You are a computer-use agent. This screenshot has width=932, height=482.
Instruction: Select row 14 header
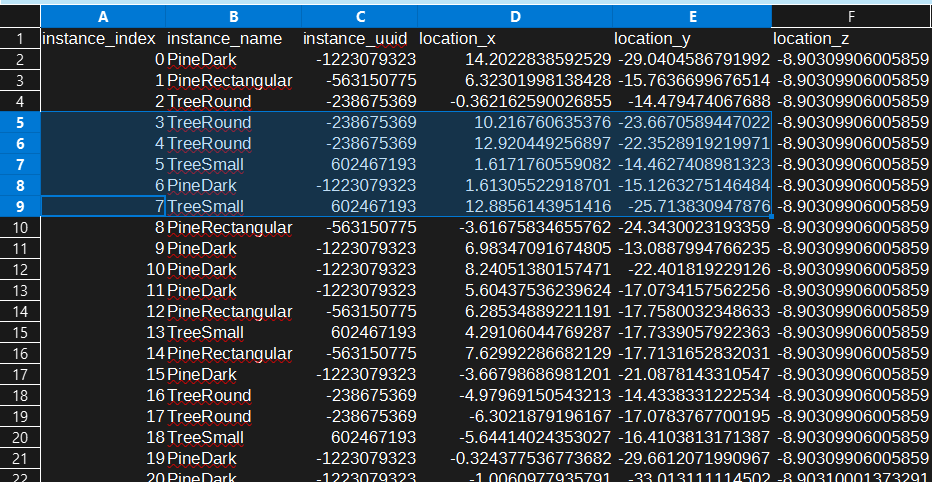click(19, 311)
